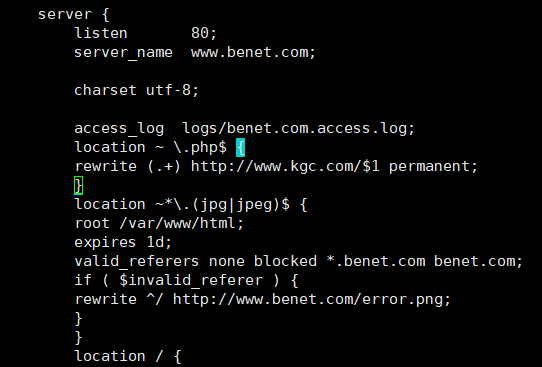Click the (jpg|jpeg) location pattern

coord(236,205)
